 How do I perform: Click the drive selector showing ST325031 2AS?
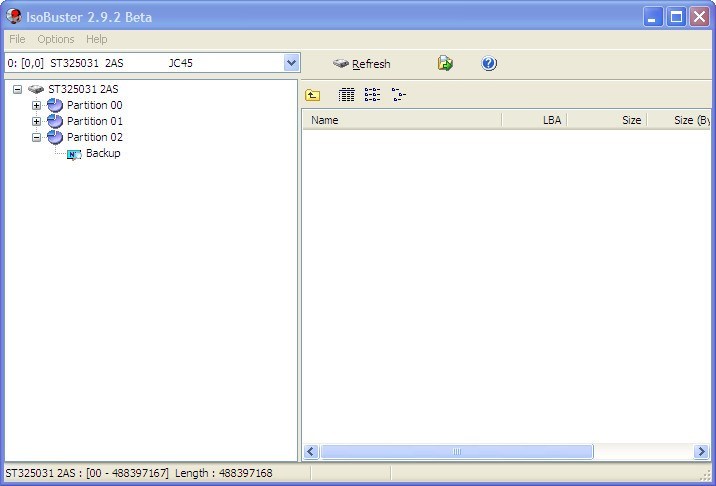coord(153,63)
